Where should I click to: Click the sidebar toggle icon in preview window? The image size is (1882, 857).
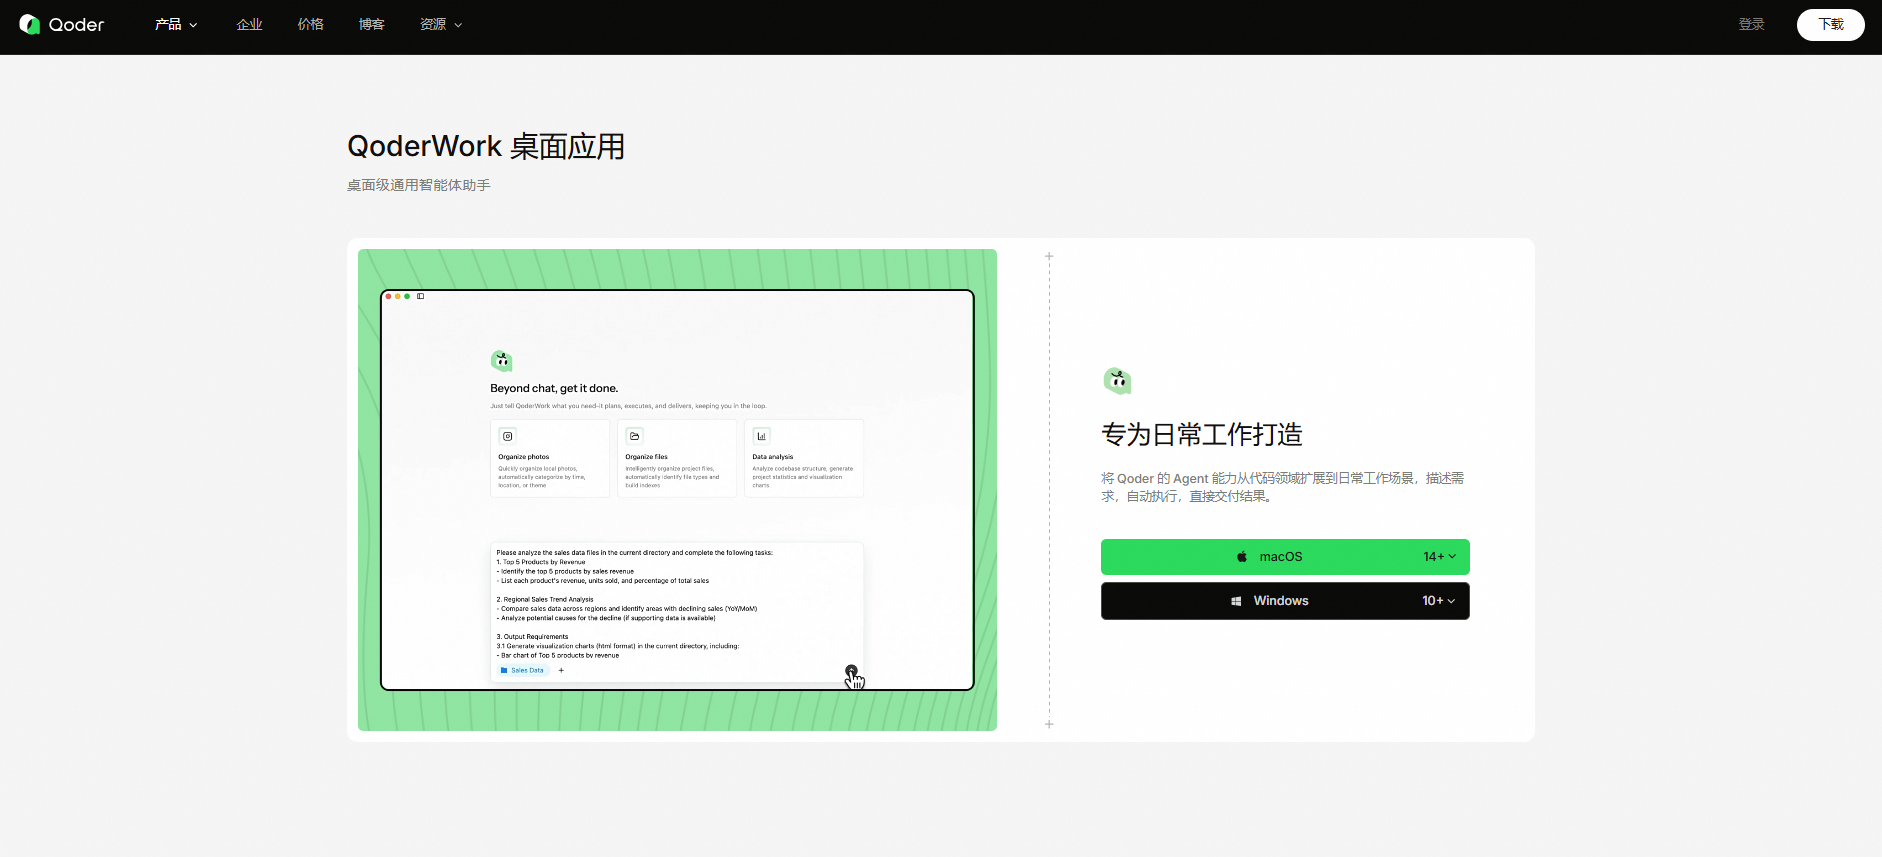421,296
